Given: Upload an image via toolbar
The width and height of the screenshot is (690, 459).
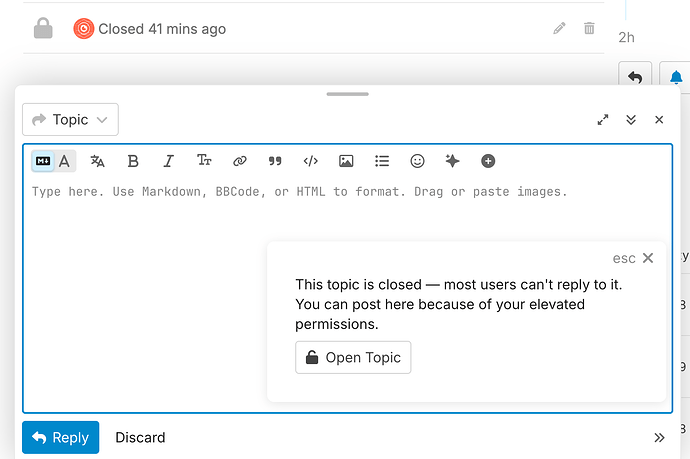Looking at the screenshot, I should pyautogui.click(x=346, y=161).
